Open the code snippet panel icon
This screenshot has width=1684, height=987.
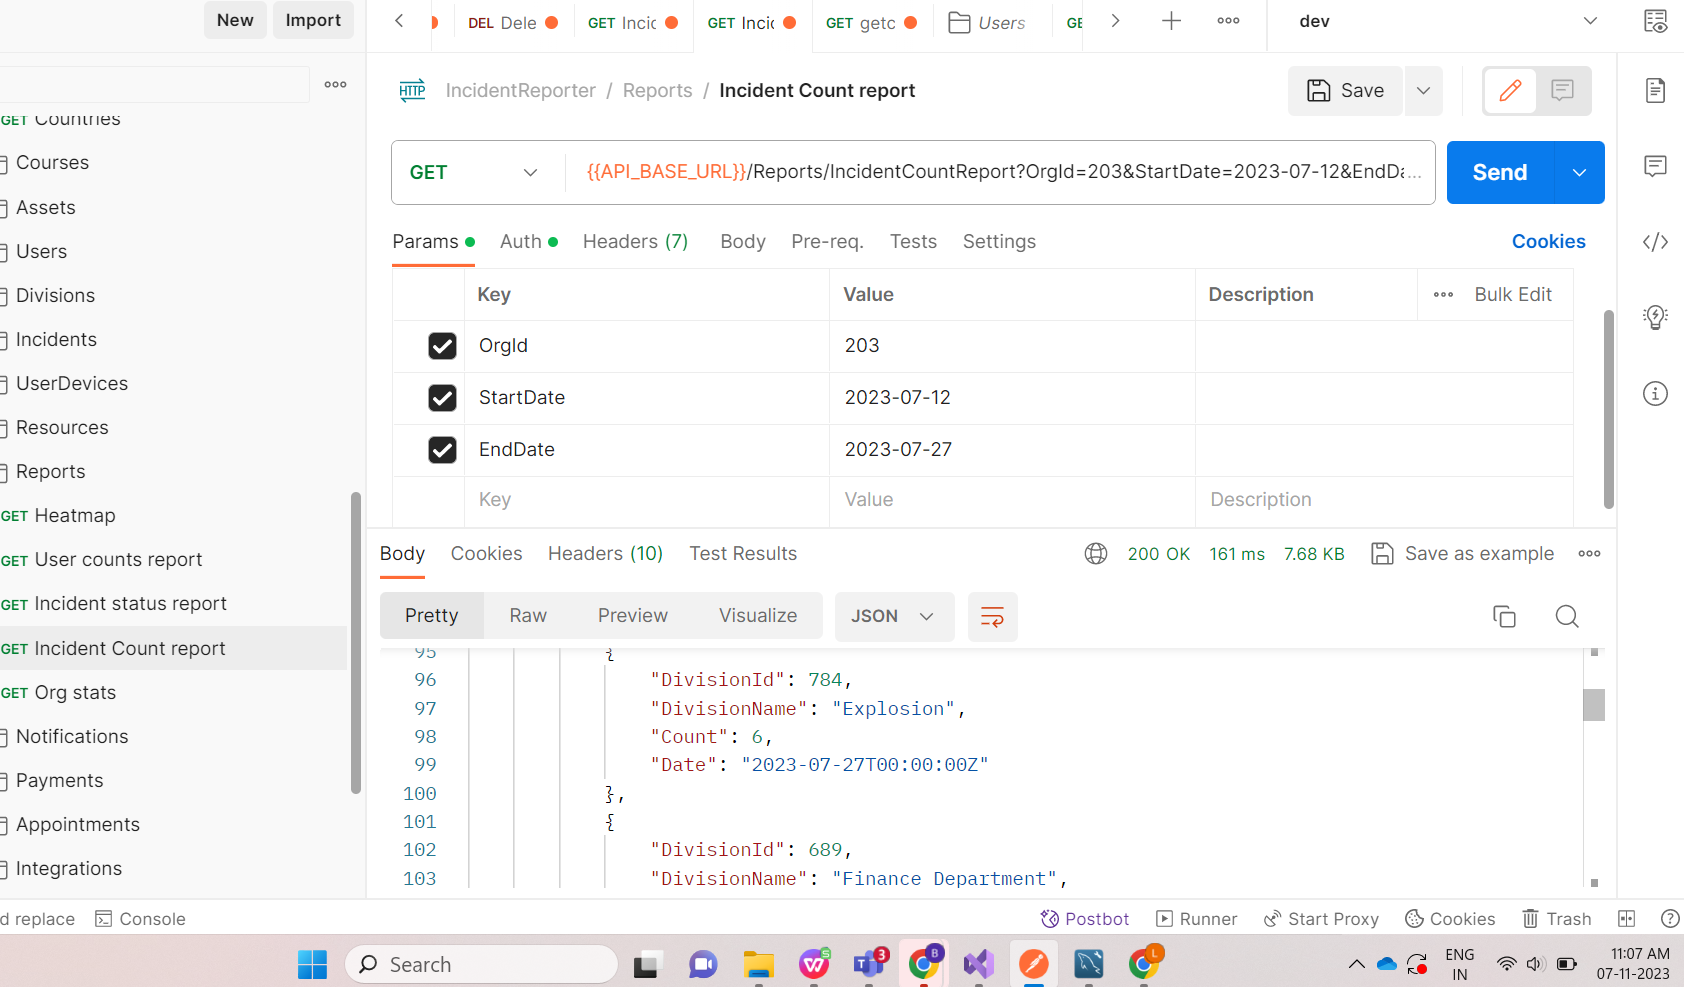tap(1655, 242)
